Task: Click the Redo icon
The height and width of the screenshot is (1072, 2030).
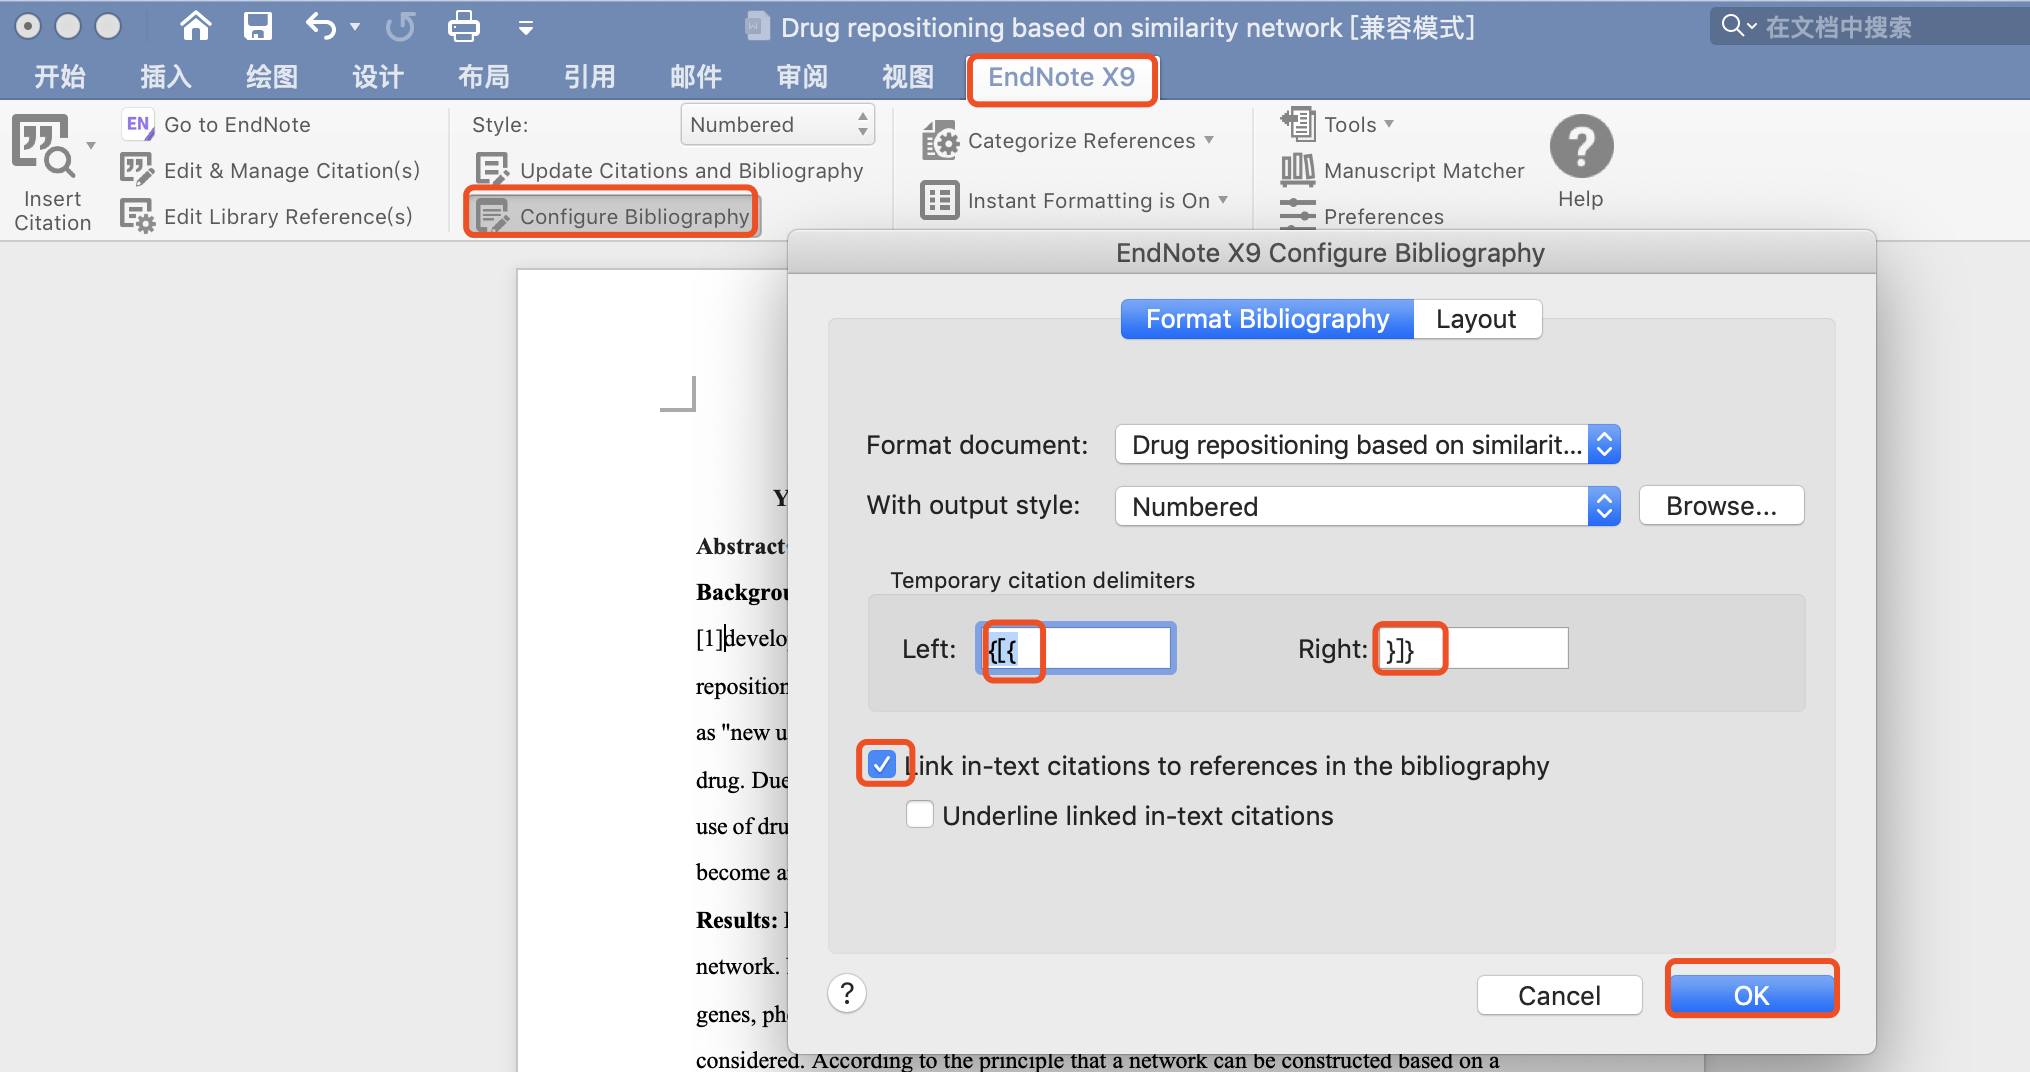Action: coord(400,26)
